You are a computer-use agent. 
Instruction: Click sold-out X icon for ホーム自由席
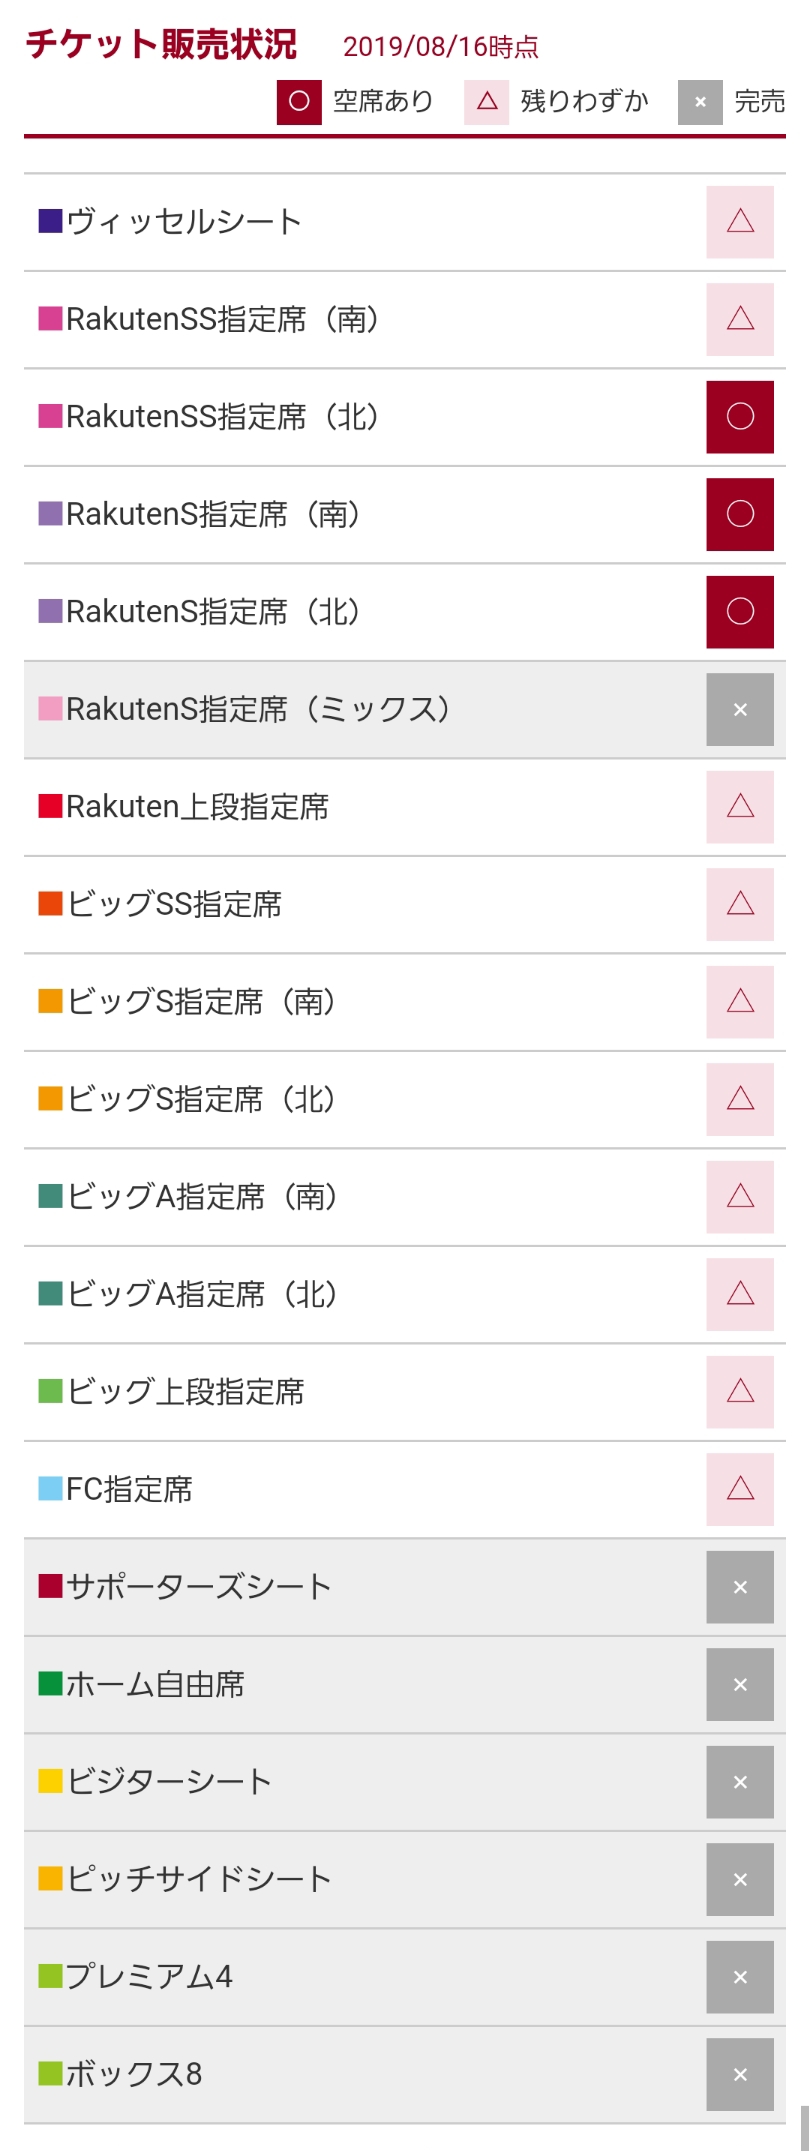740,1684
